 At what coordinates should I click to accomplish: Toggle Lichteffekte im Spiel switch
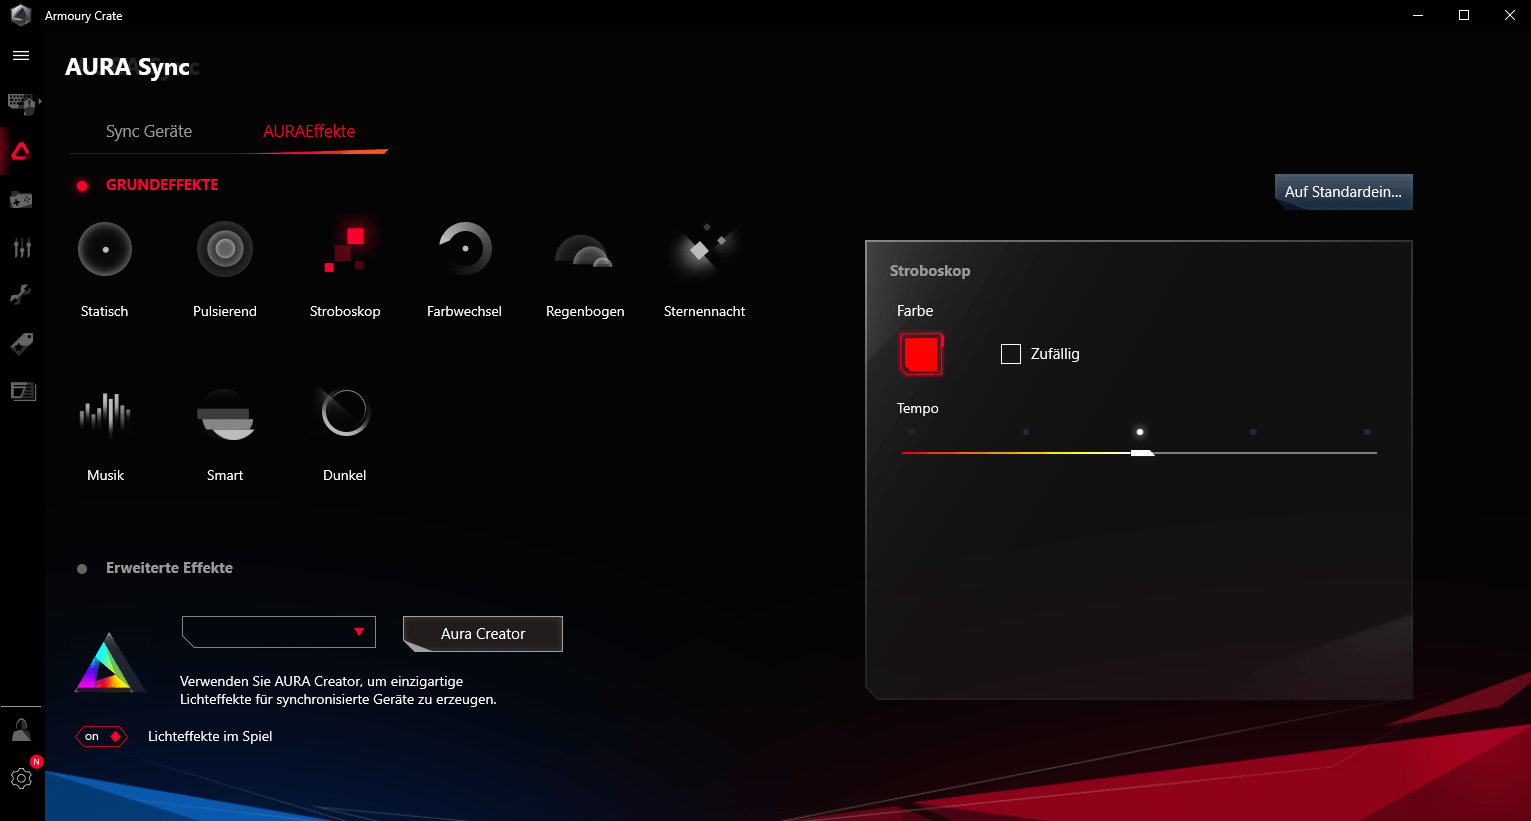pyautogui.click(x=101, y=737)
